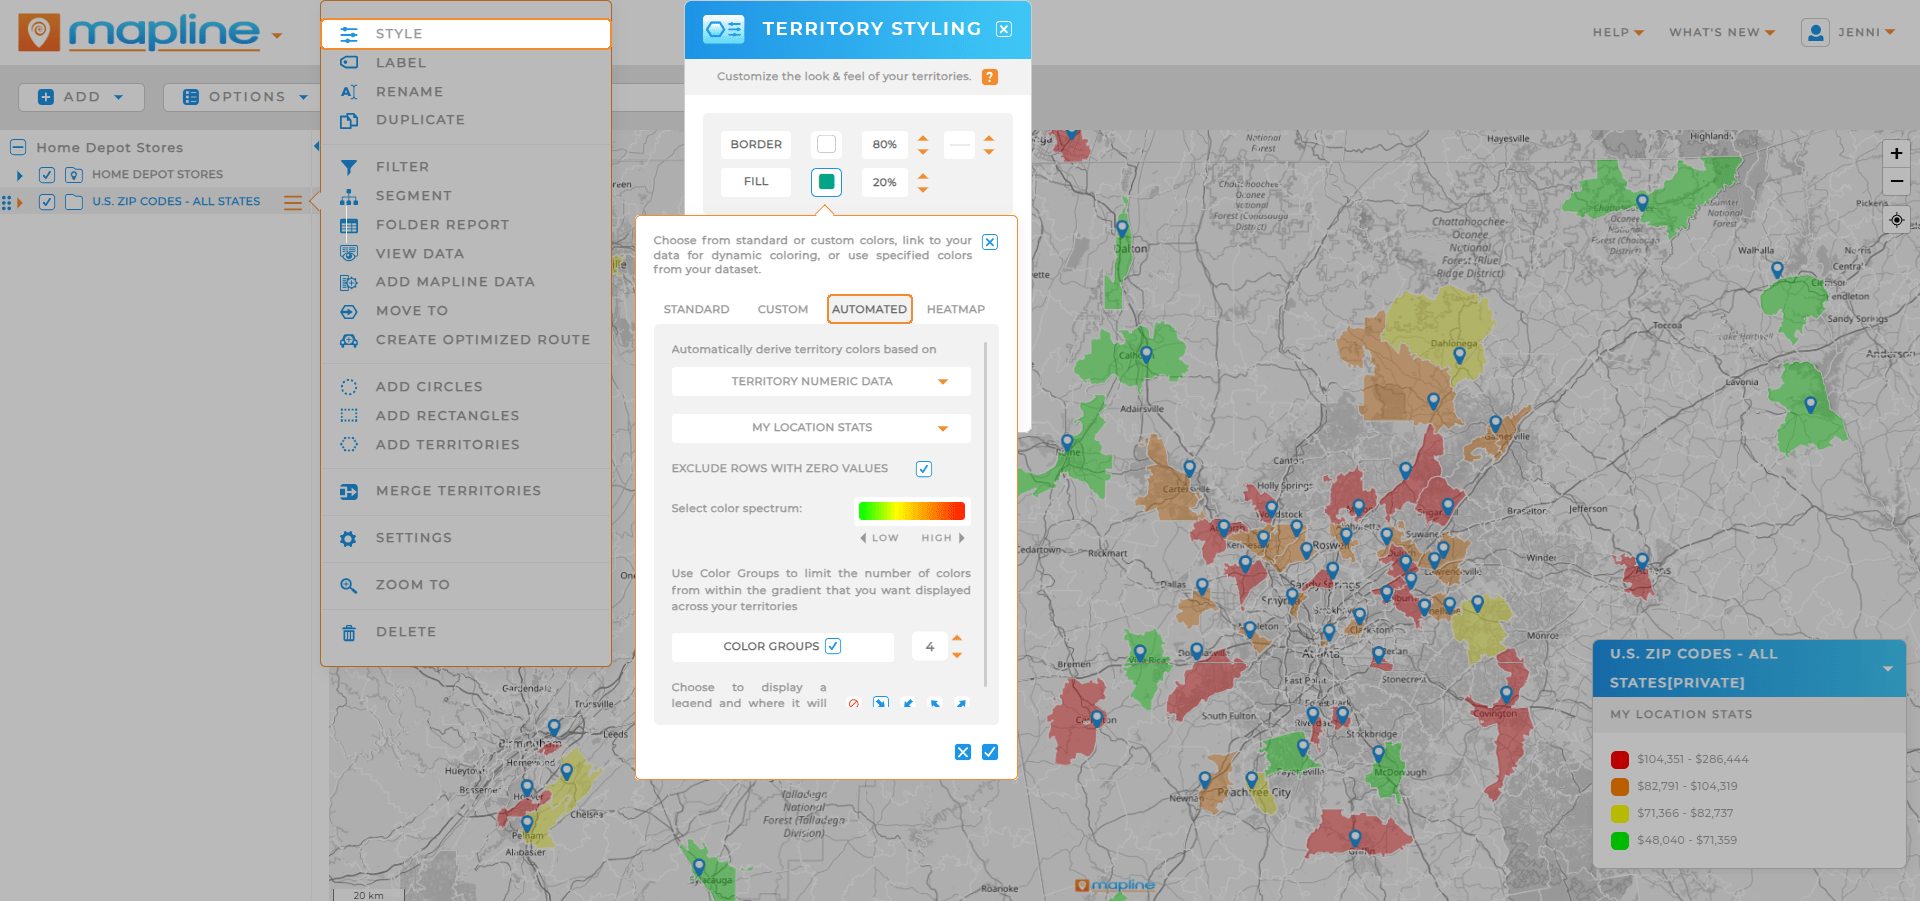Increase the color groups number stepper
This screenshot has height=901, width=1920.
[x=957, y=638]
